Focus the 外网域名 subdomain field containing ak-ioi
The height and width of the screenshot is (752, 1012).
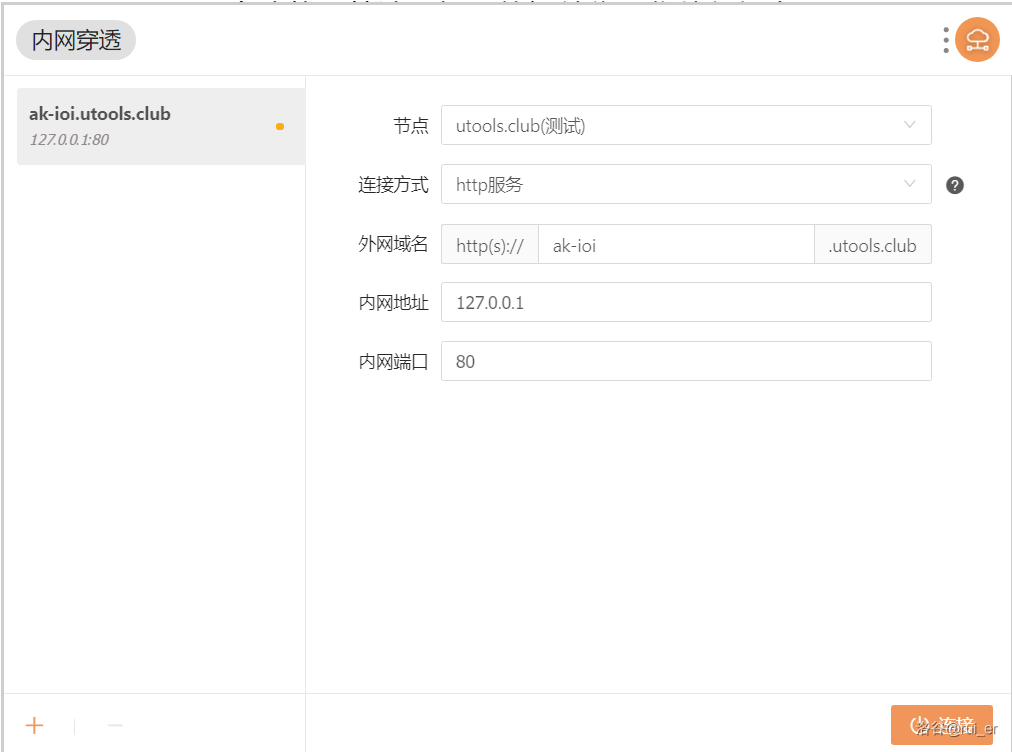tap(676, 245)
